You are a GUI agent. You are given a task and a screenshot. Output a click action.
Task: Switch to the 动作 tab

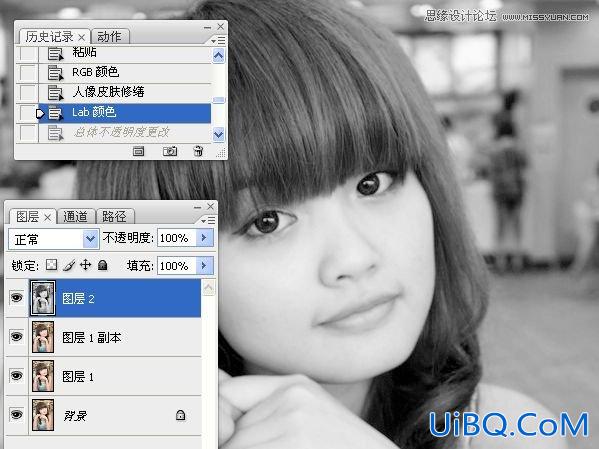coord(109,37)
